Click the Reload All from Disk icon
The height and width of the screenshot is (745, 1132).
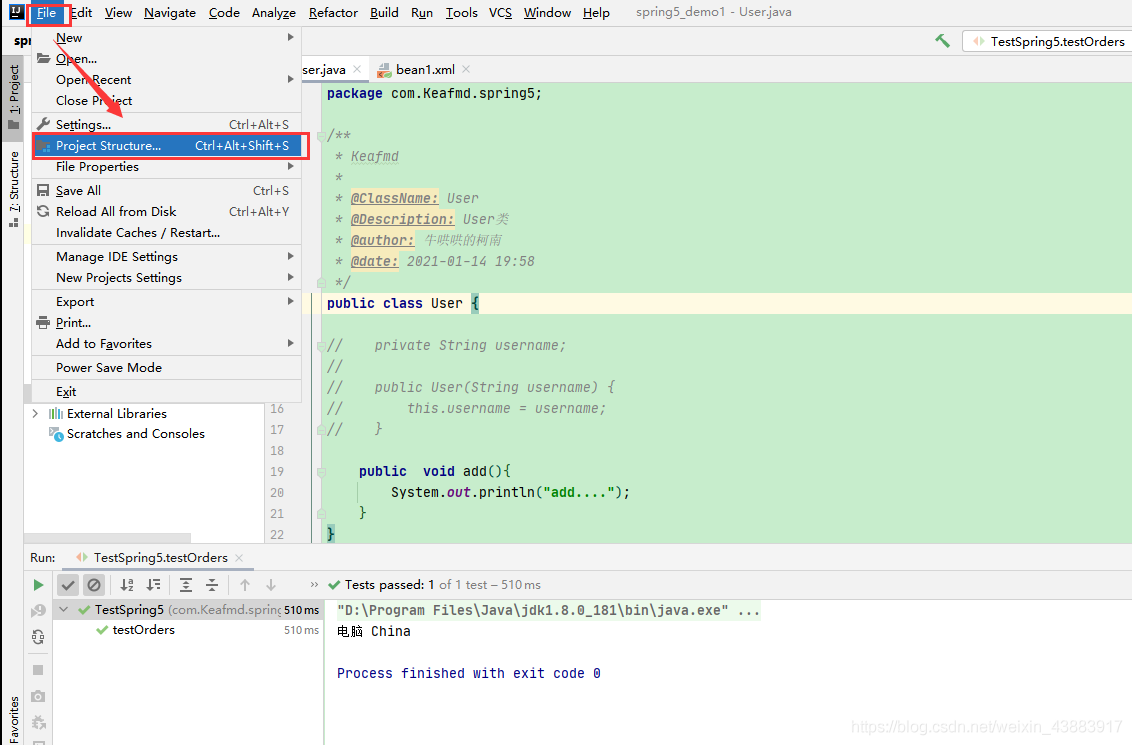coord(43,212)
